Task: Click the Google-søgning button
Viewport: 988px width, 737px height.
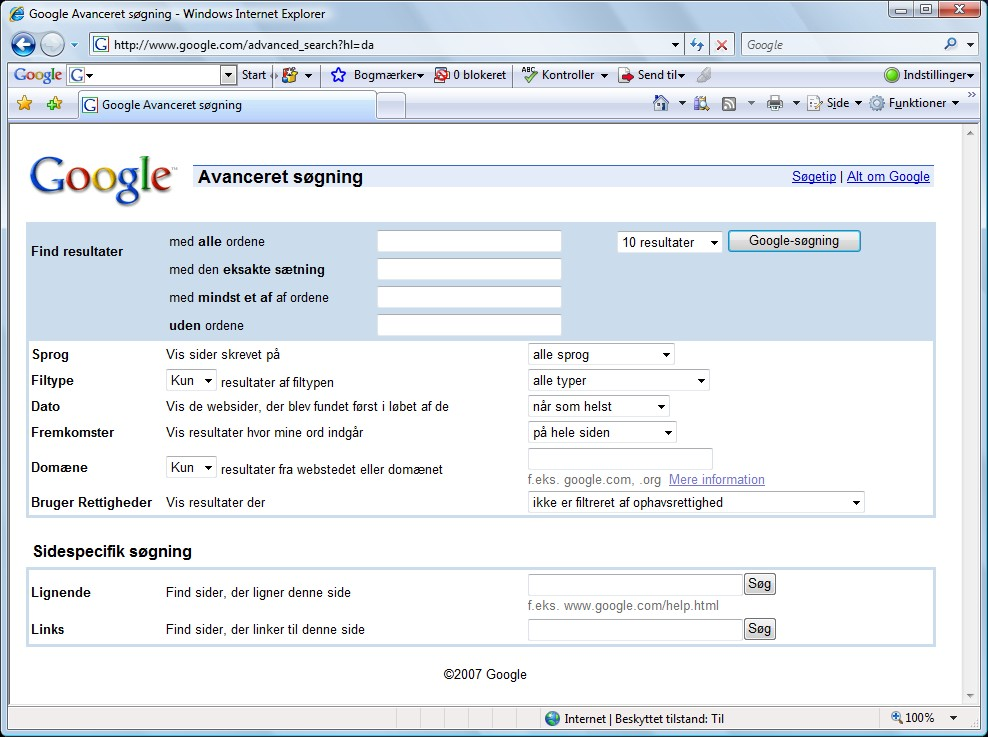Action: tap(794, 241)
